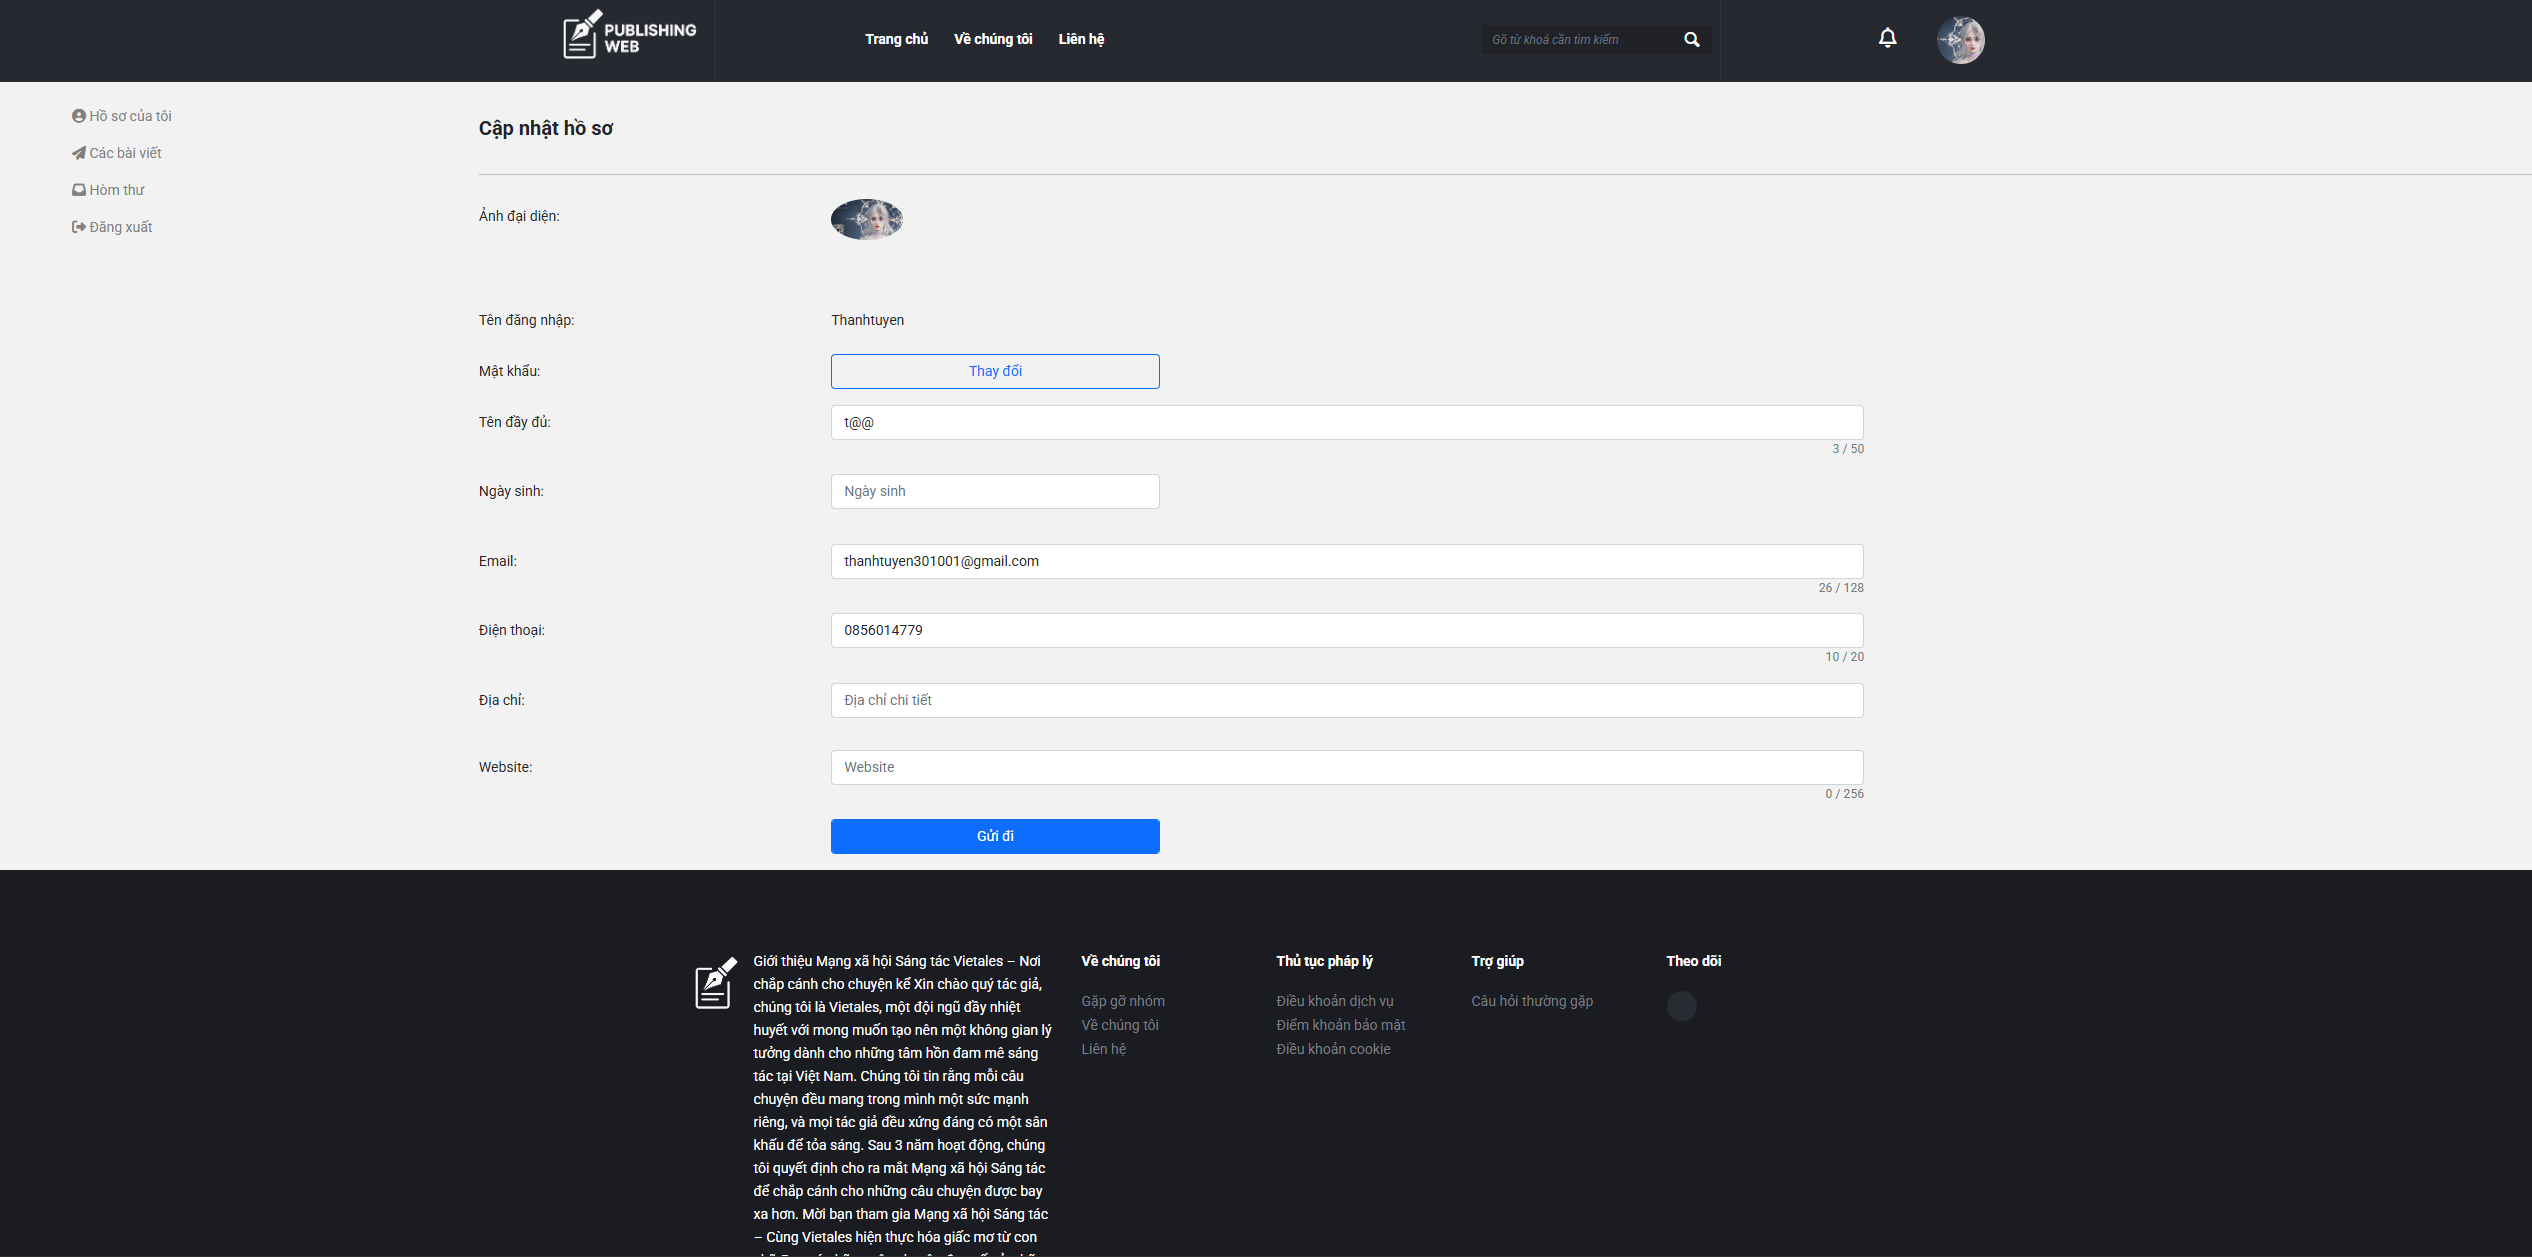Open the user avatar menu in header
The height and width of the screenshot is (1257, 2532).
point(1960,40)
